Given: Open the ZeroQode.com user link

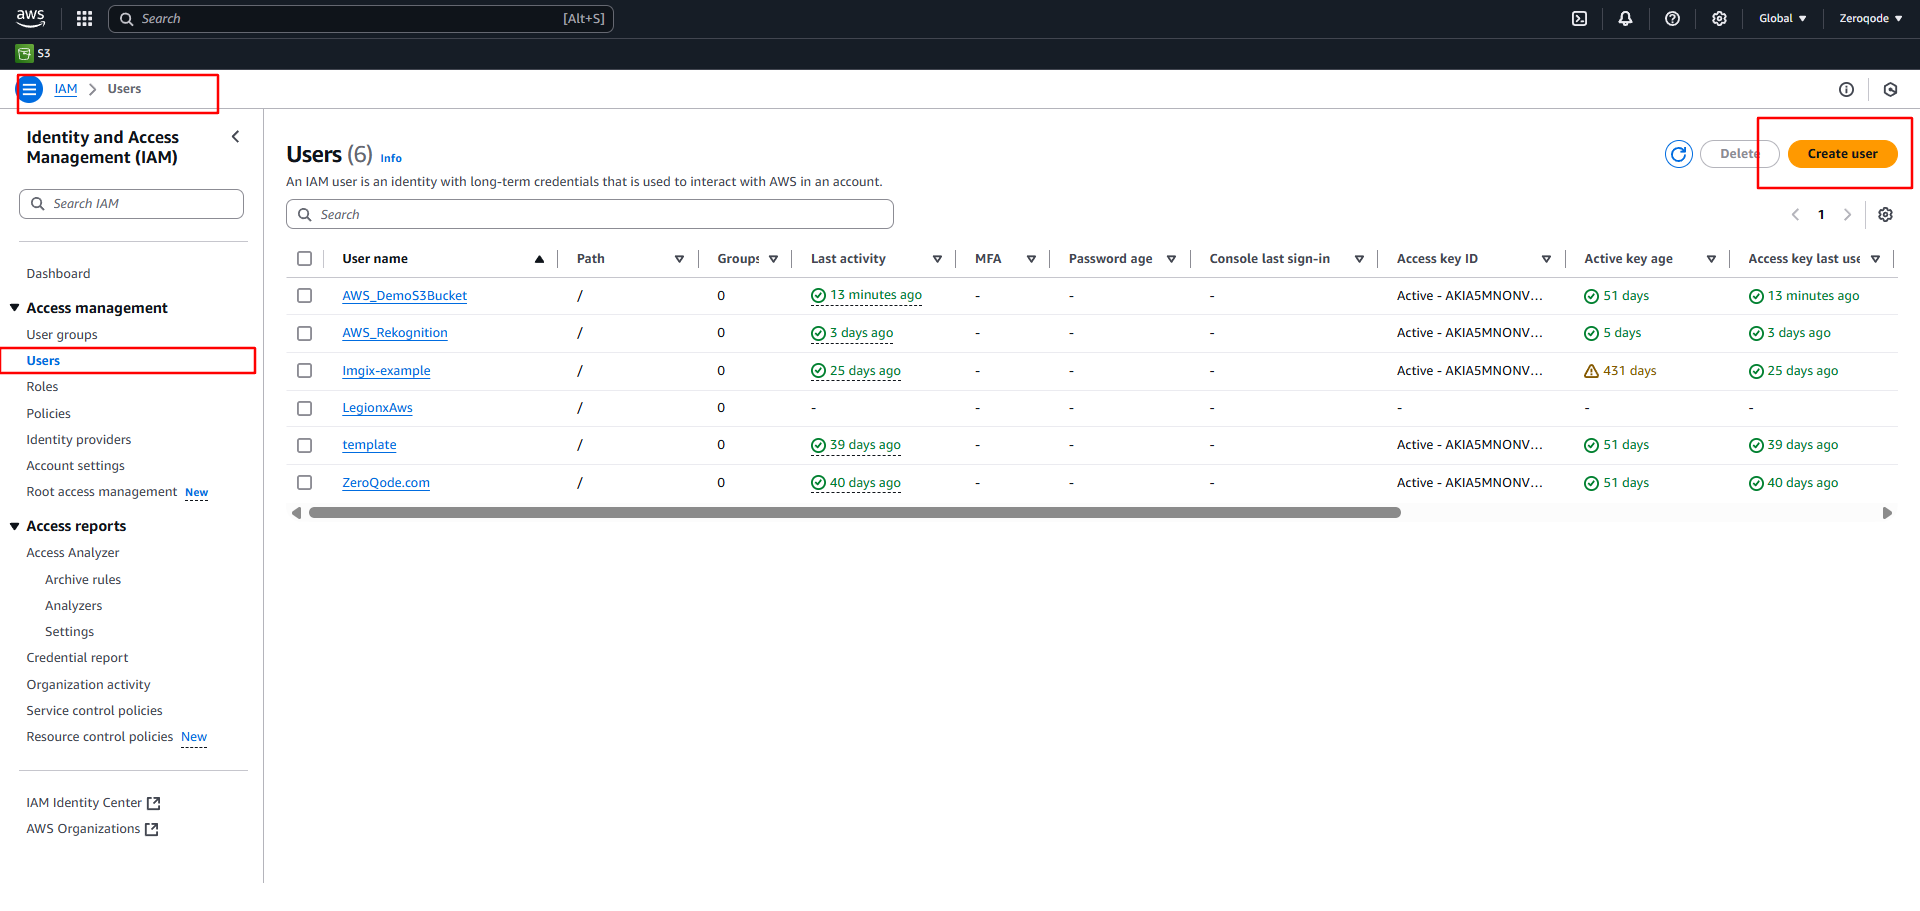Looking at the screenshot, I should (386, 483).
